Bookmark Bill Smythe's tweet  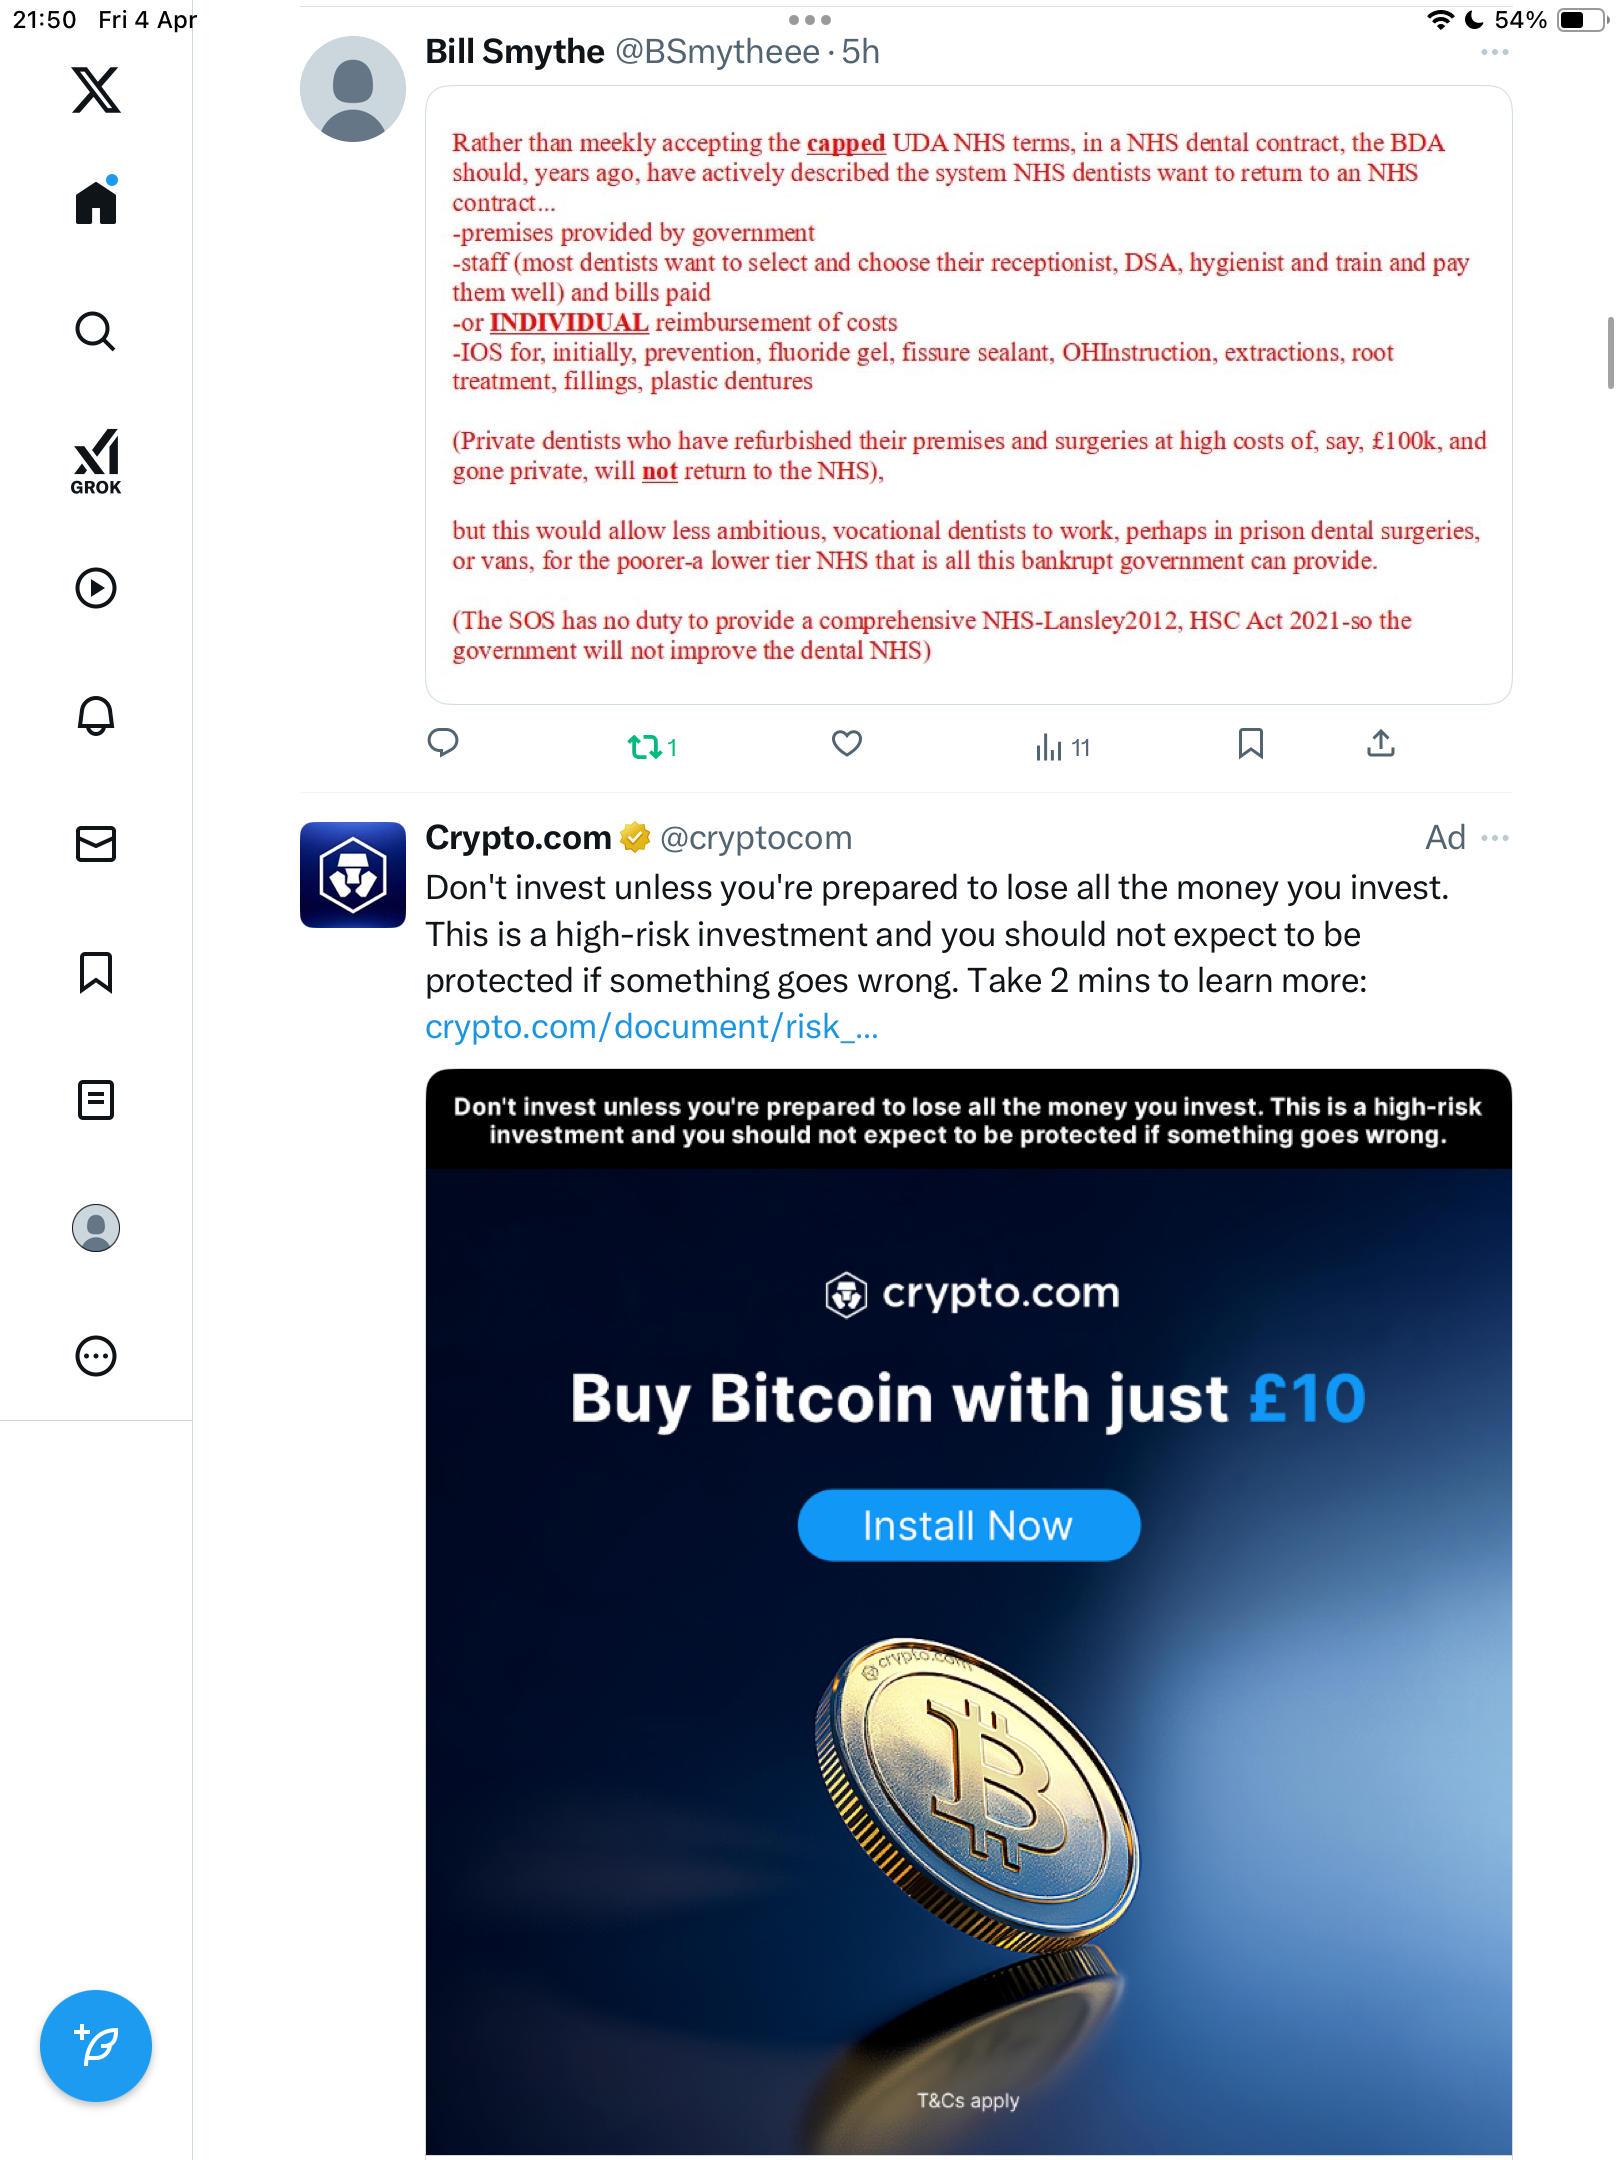click(x=1251, y=744)
